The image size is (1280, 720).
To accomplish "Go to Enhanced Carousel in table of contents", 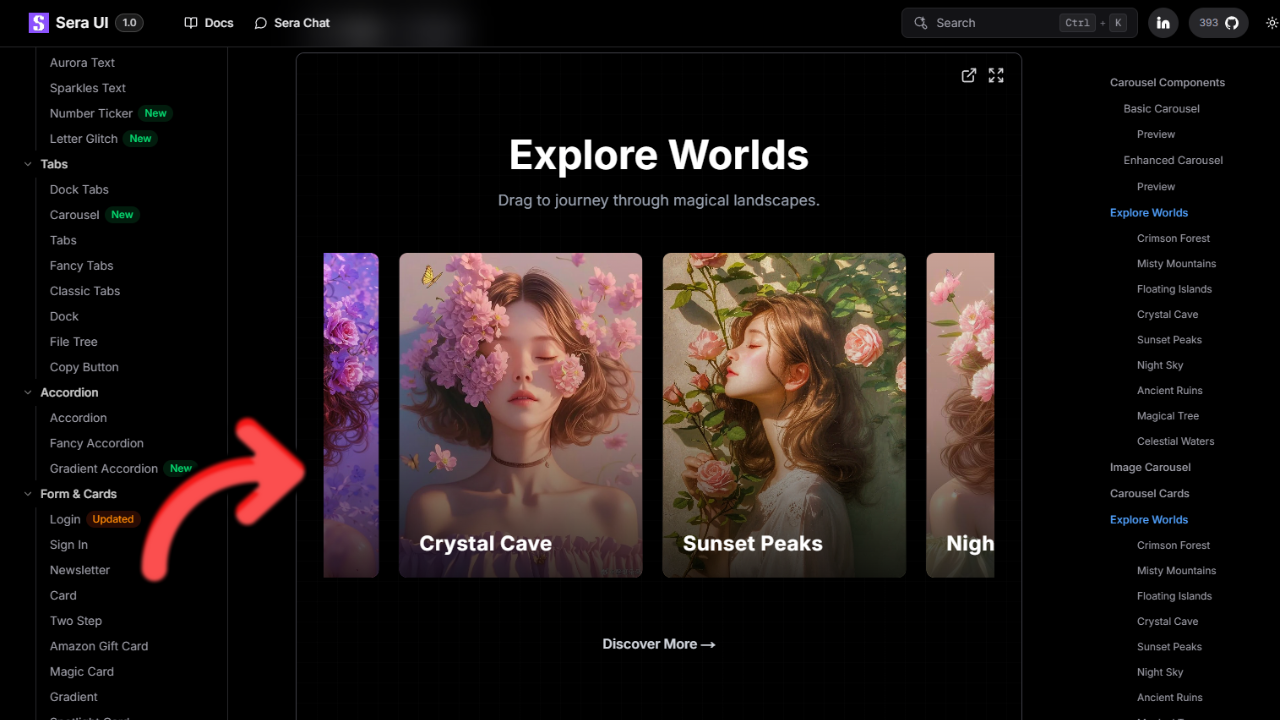I will [1173, 160].
